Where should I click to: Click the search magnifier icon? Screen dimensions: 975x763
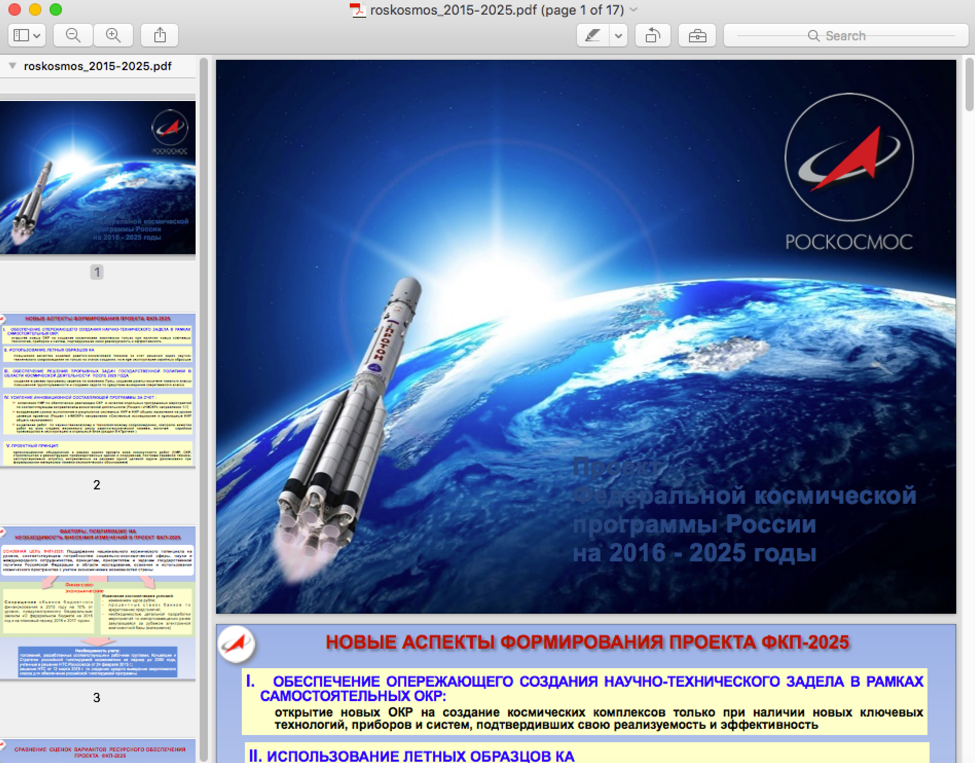[x=813, y=35]
